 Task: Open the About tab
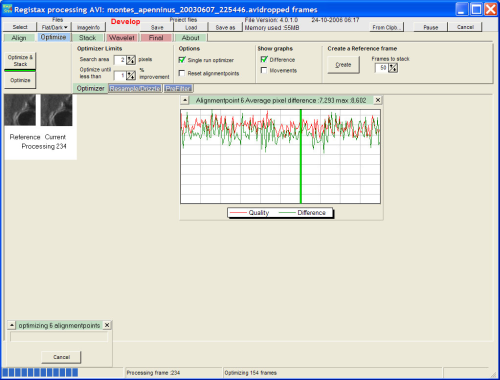point(190,38)
